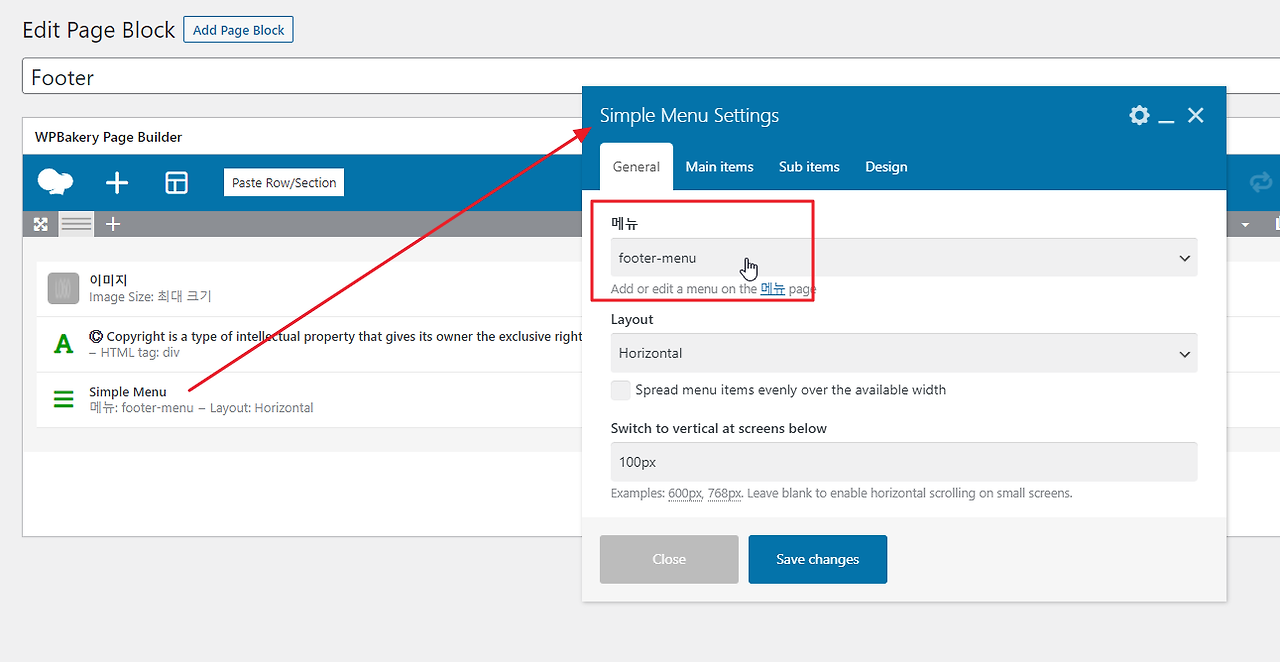Click the Copyright text block row
Screen dimensions: 1280x662
tap(310, 345)
